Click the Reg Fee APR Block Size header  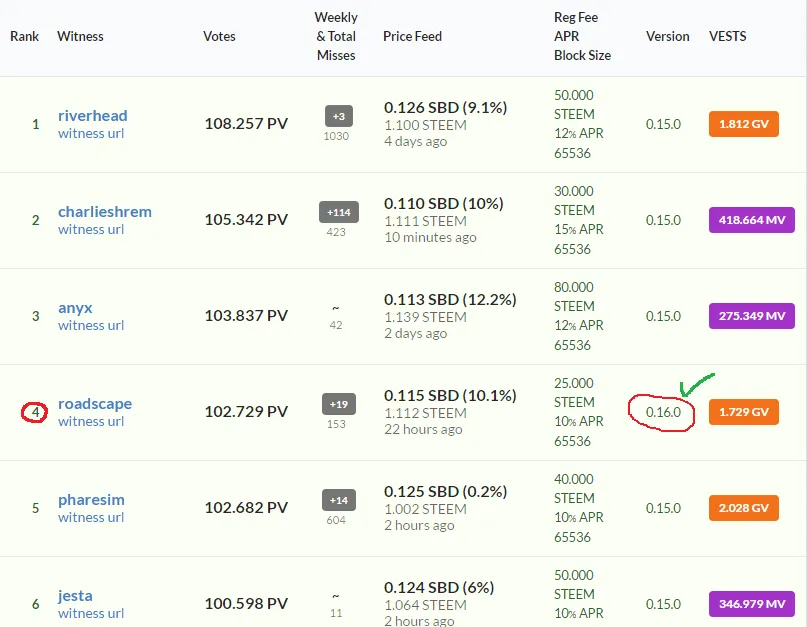pos(583,37)
